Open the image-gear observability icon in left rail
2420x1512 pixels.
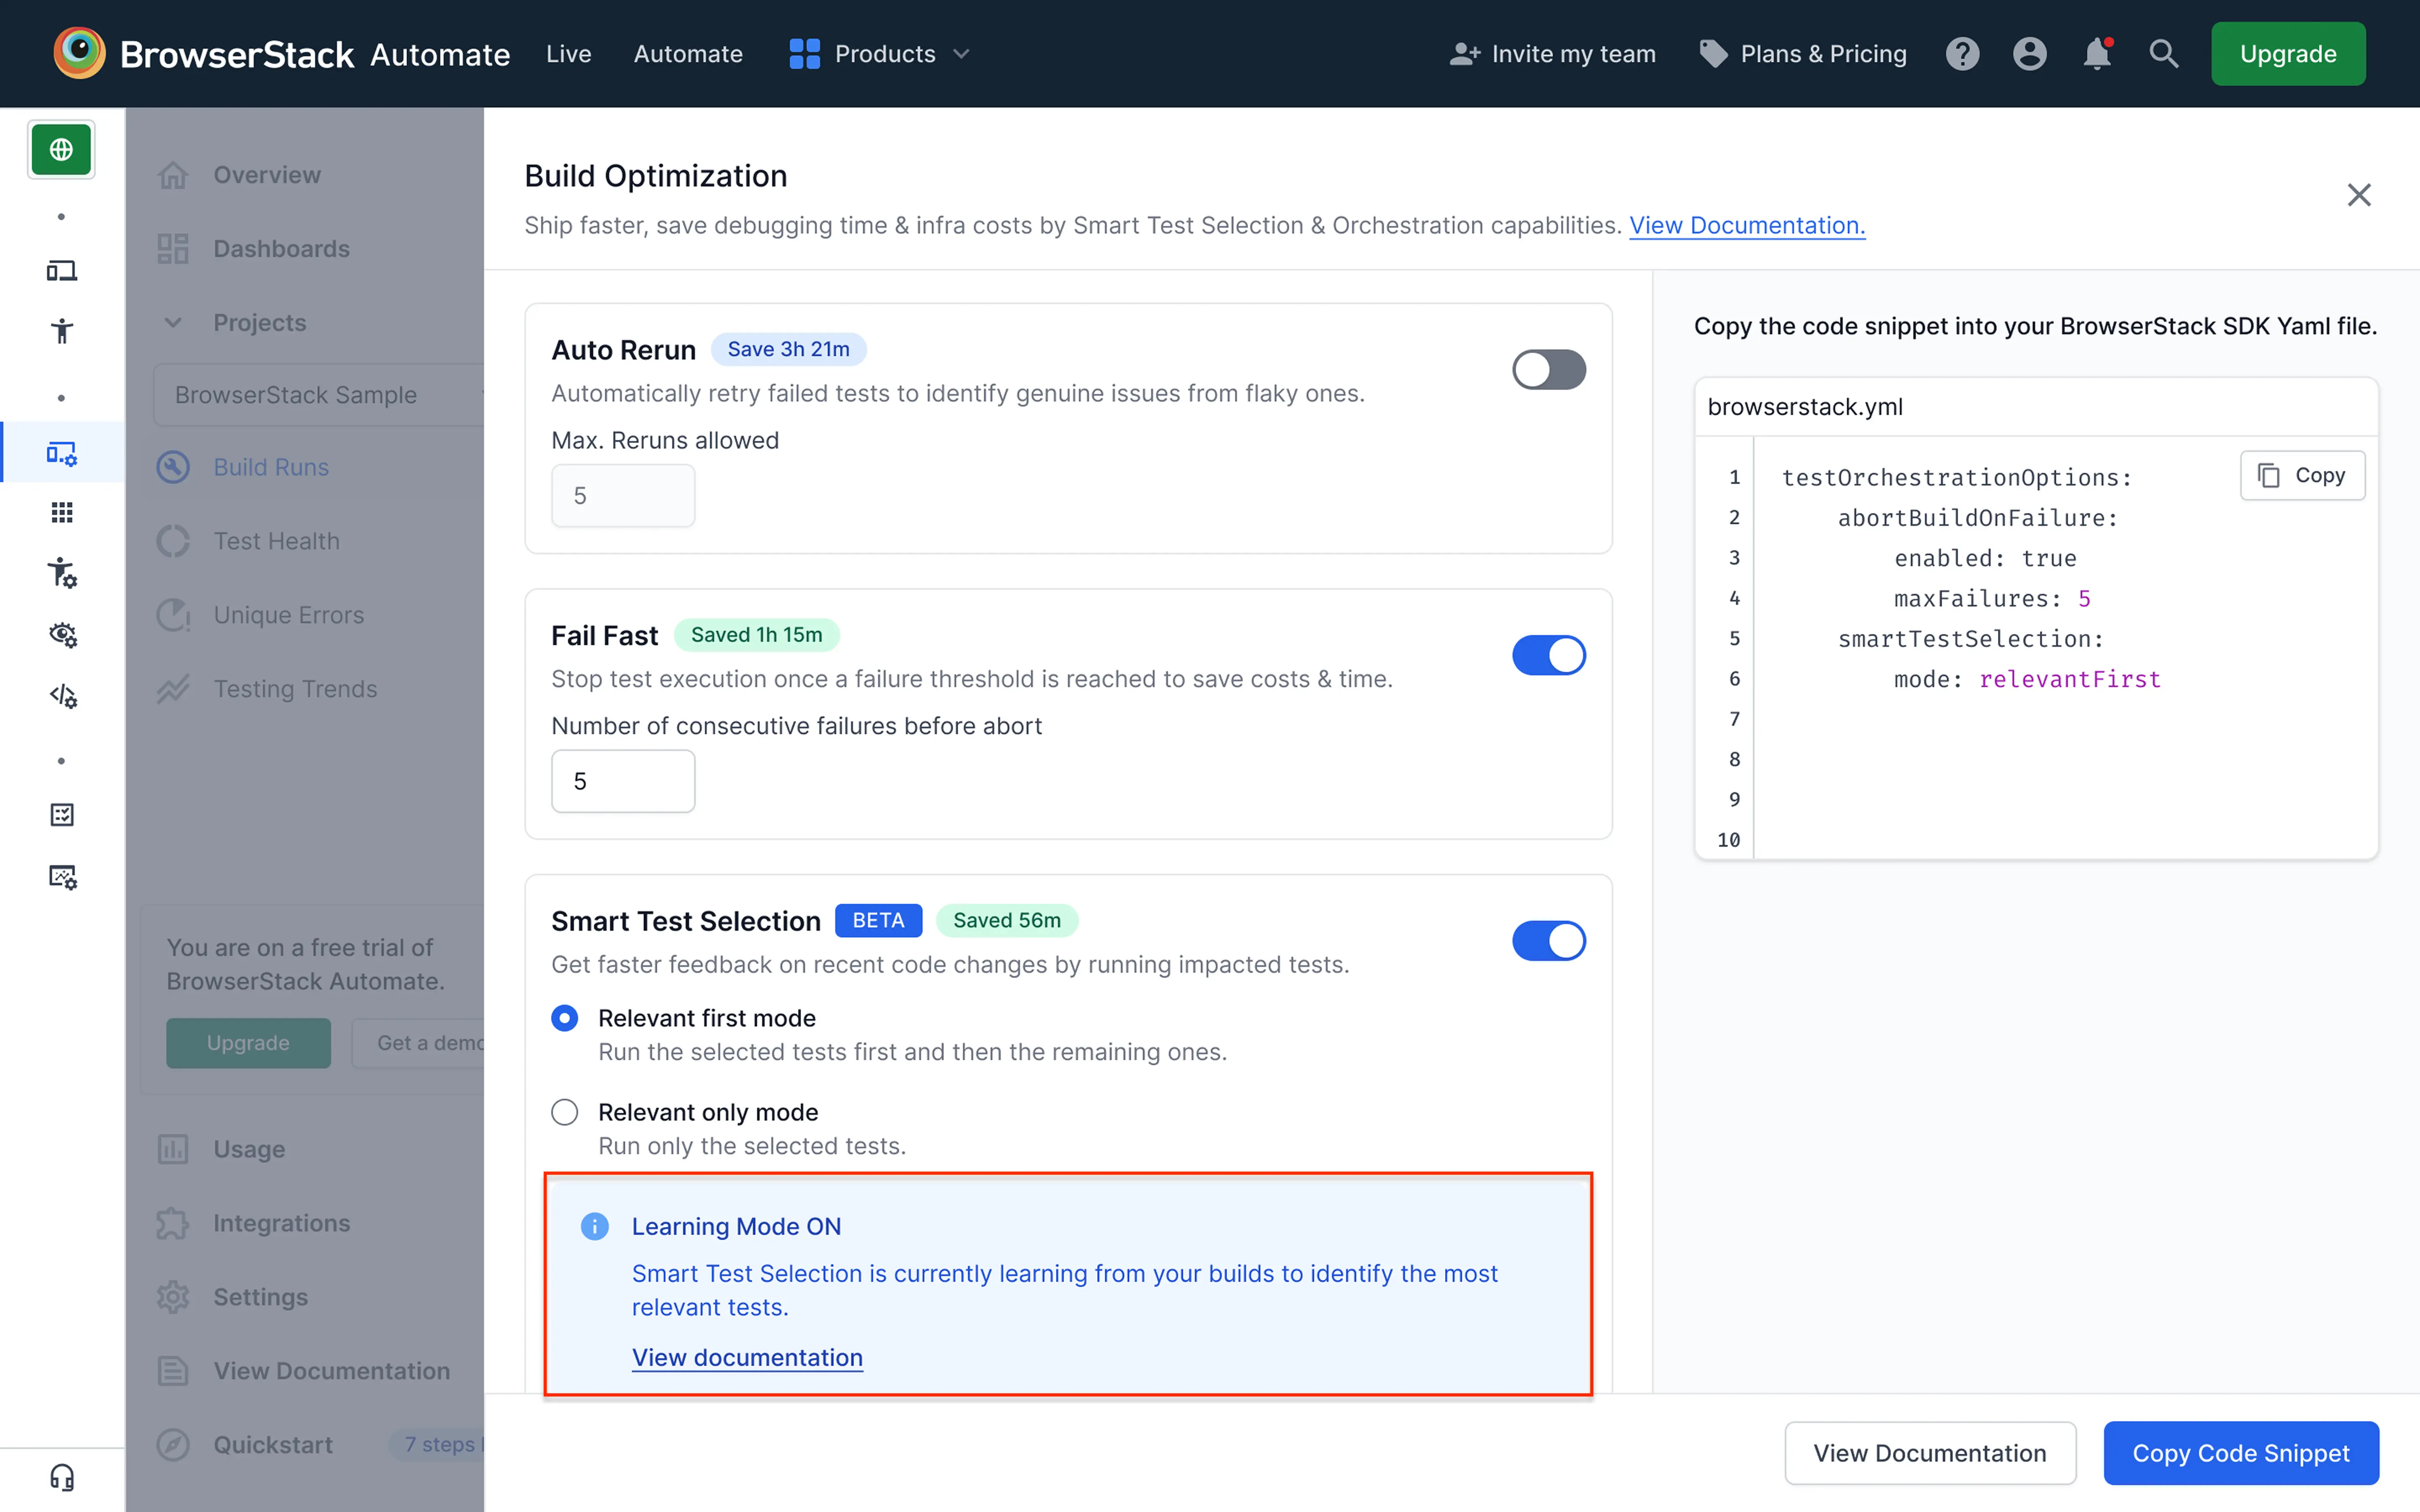coord(62,876)
